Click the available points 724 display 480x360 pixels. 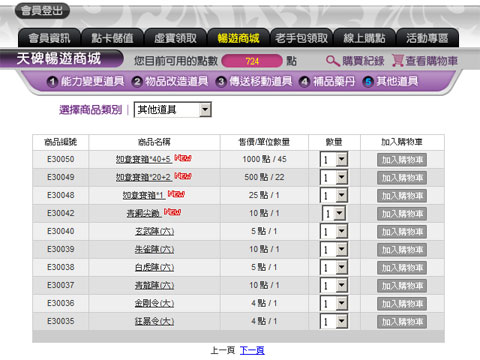coord(252,61)
